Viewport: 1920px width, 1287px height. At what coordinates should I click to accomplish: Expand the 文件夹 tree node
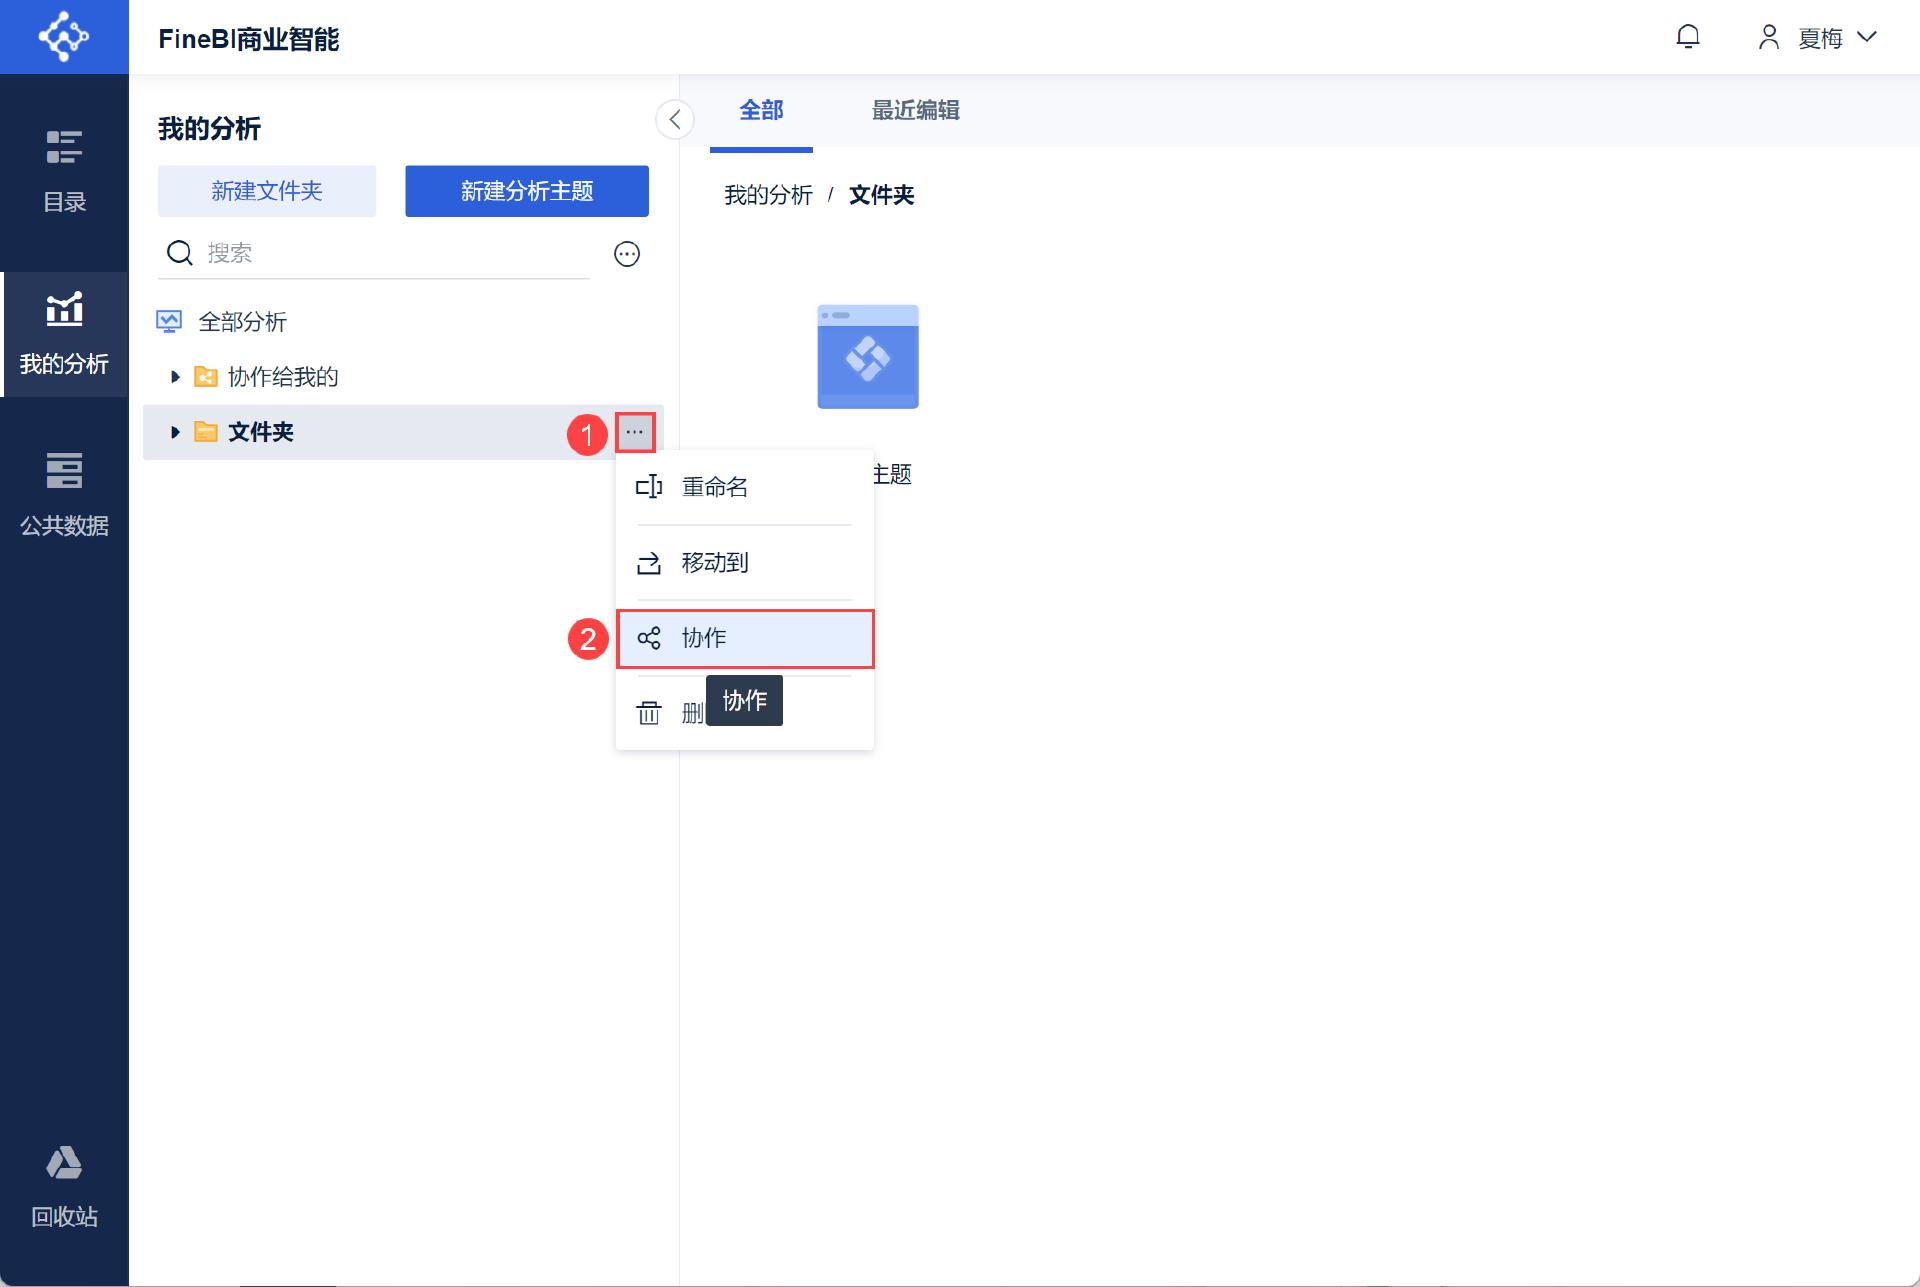(175, 432)
